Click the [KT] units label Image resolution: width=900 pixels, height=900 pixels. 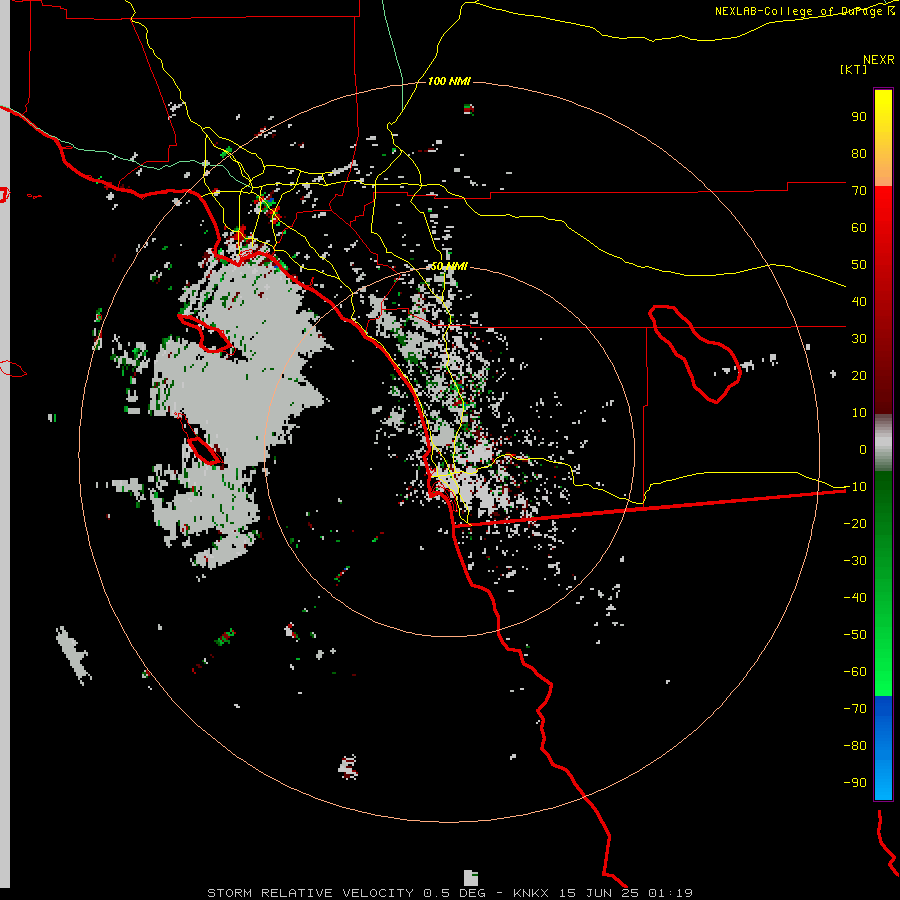coord(854,69)
